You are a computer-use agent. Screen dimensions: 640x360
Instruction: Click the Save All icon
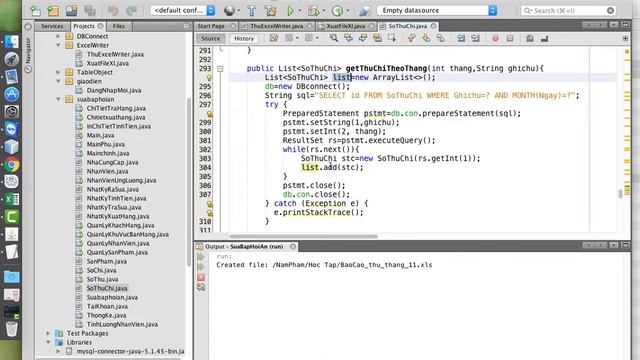pyautogui.click(x=90, y=11)
